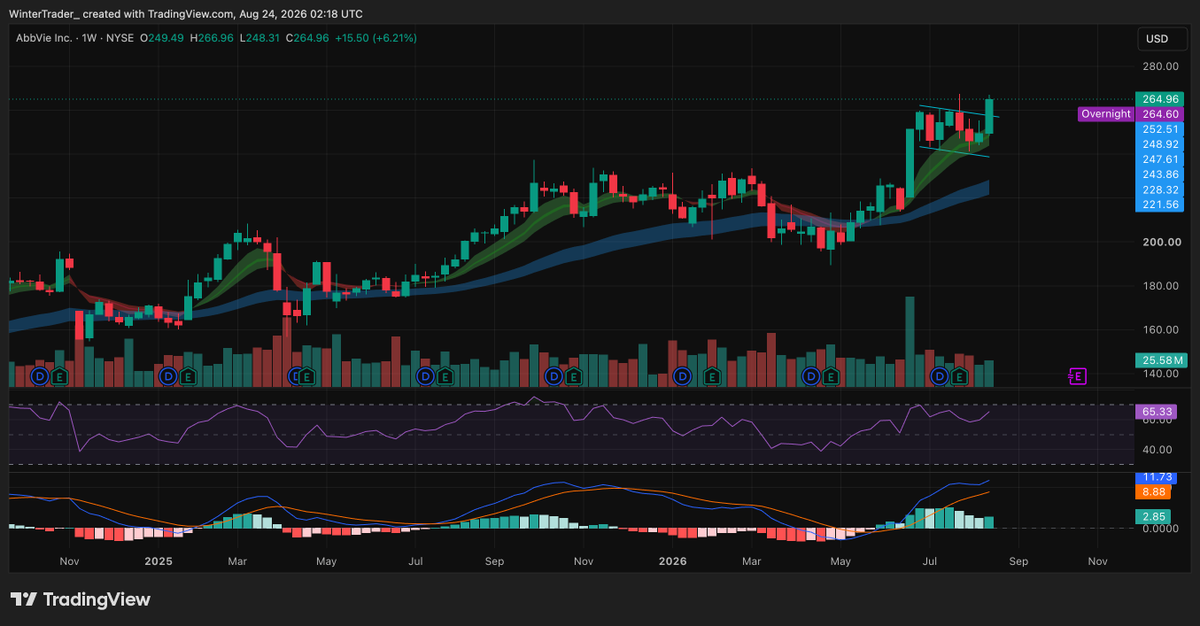Screen dimensions: 1200x626
Task: Open the dividend marker just before May 2026
Action: pos(811,377)
